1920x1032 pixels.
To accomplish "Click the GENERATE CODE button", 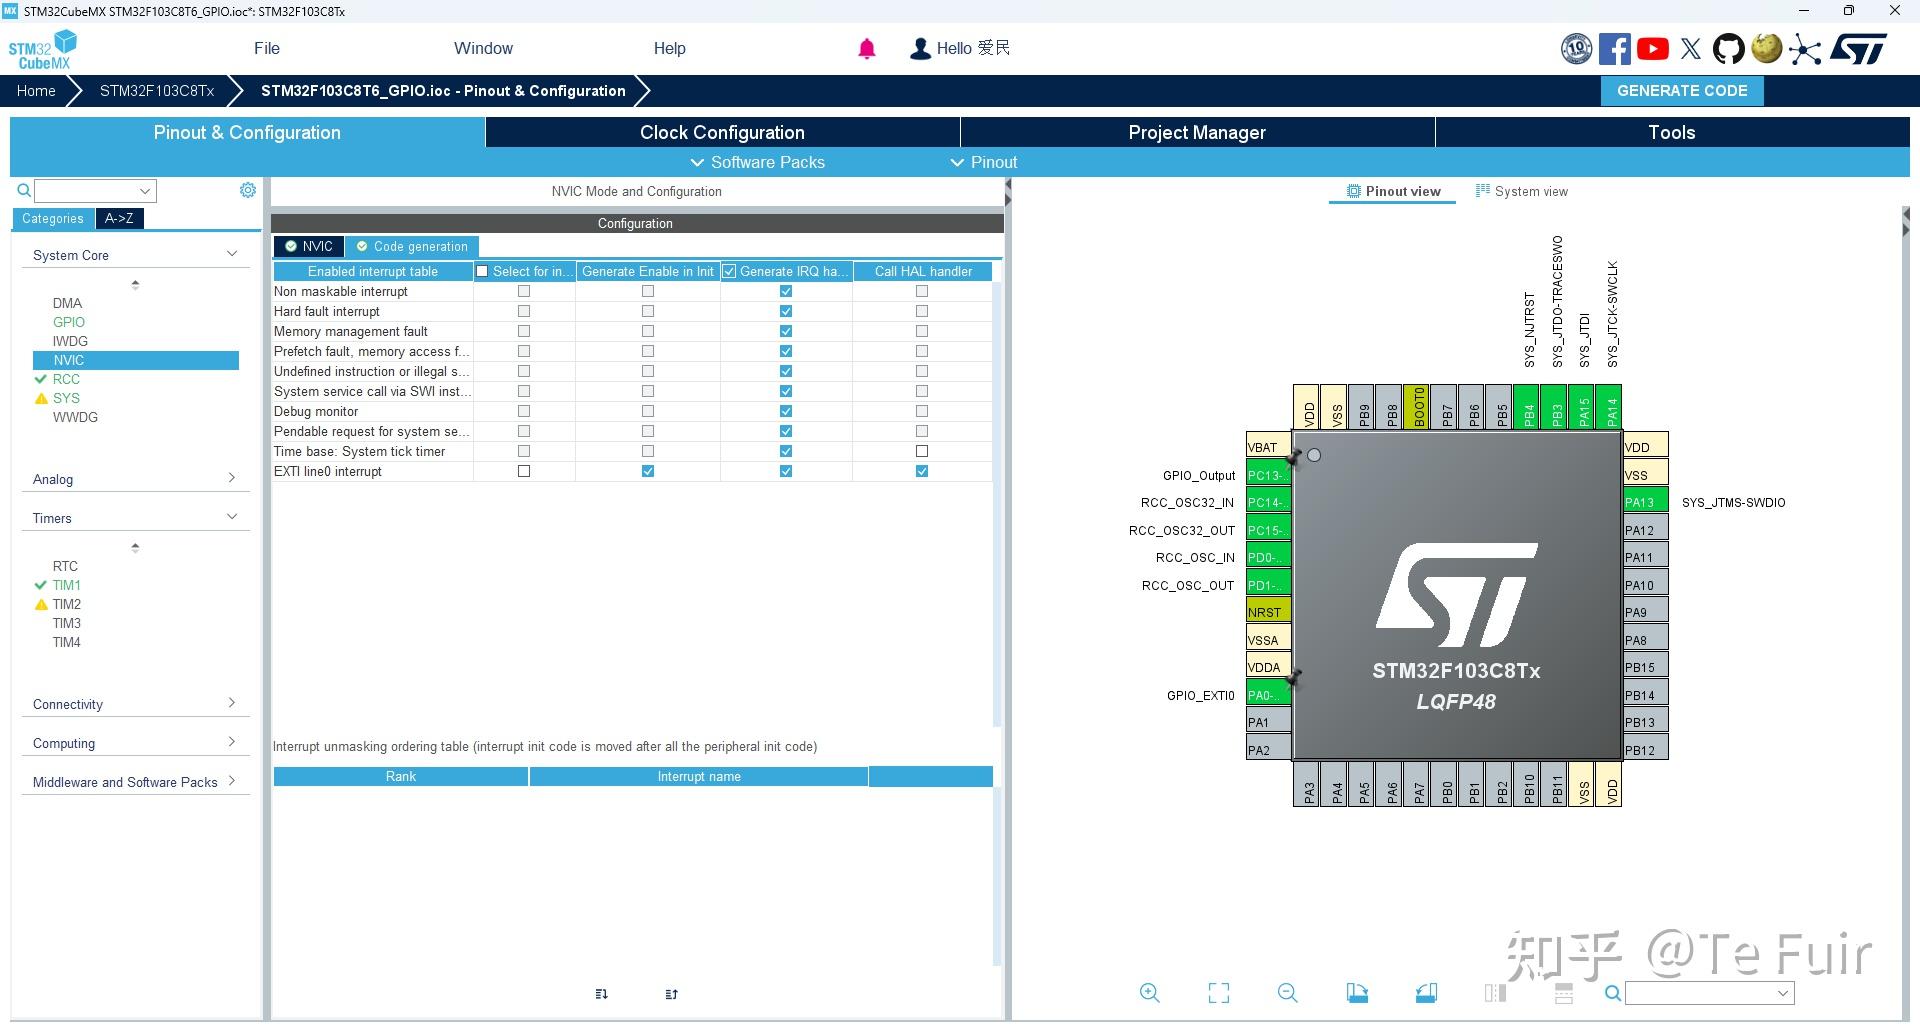I will click(x=1681, y=90).
